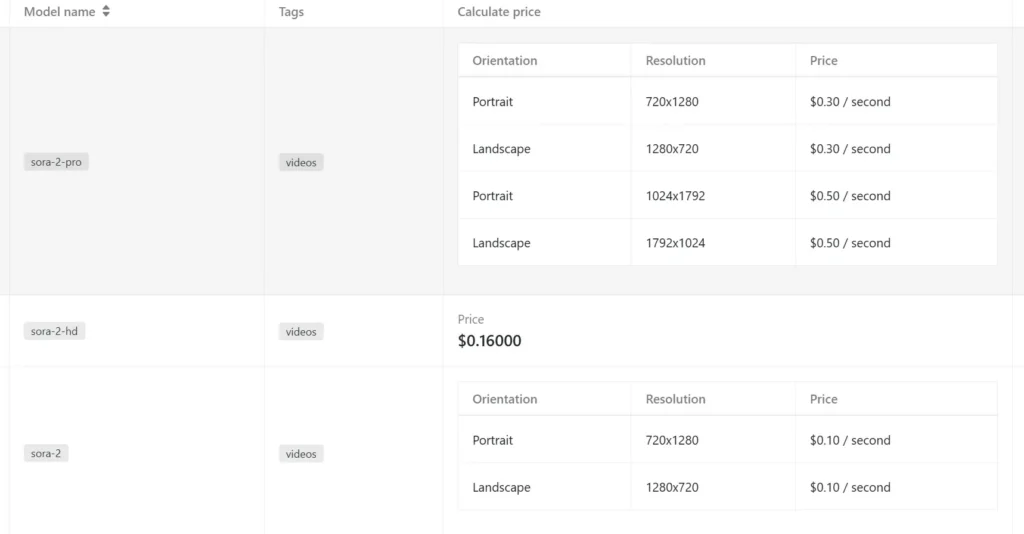This screenshot has width=1024, height=534.
Task: Click Landscape cell in sora-2 price table
Action: coord(502,488)
